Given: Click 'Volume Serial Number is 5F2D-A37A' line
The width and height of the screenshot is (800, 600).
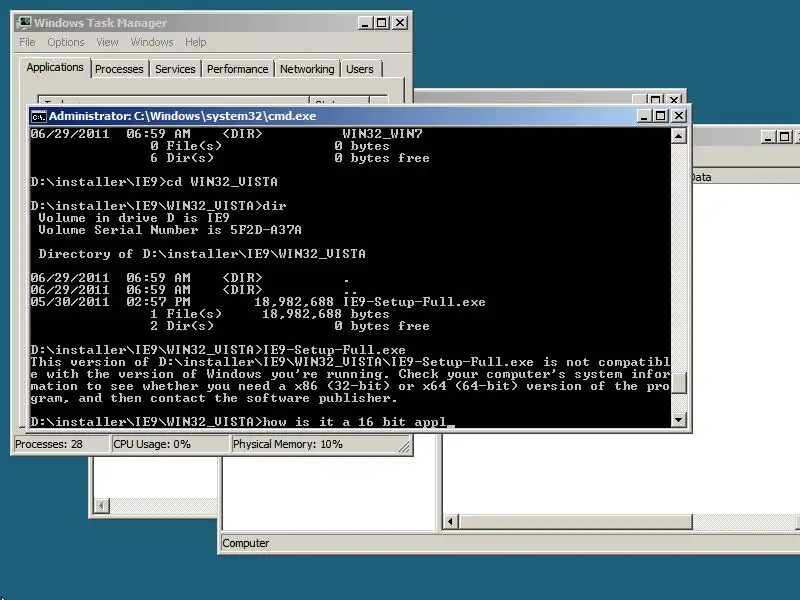Looking at the screenshot, I should [170, 230].
